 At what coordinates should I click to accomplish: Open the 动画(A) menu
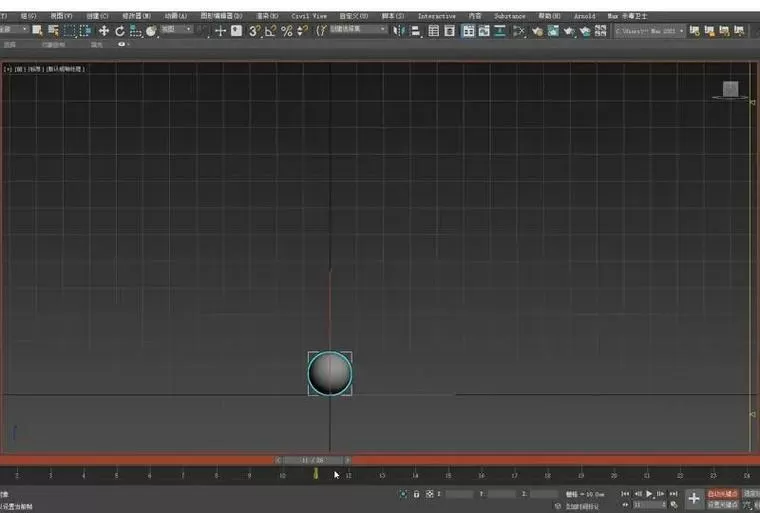click(x=175, y=16)
